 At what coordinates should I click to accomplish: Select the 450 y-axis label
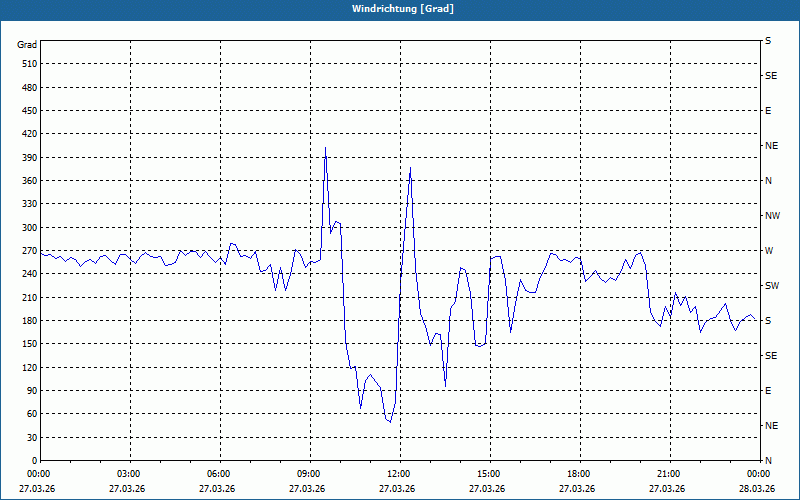[30, 111]
